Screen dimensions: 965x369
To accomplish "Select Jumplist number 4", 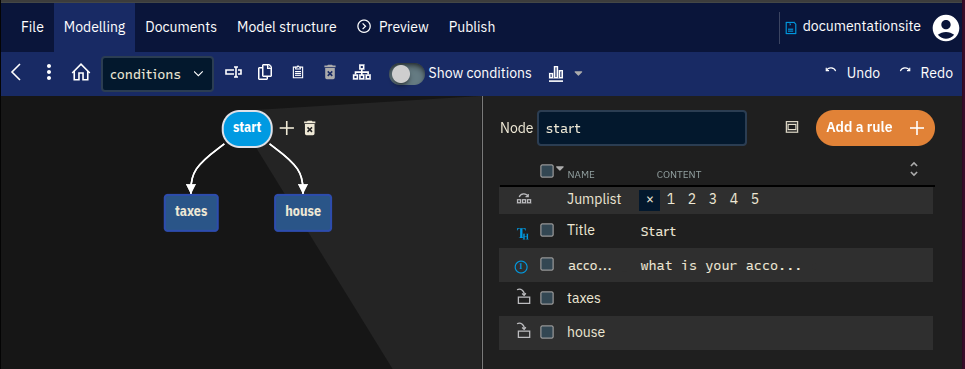I will pos(734,199).
